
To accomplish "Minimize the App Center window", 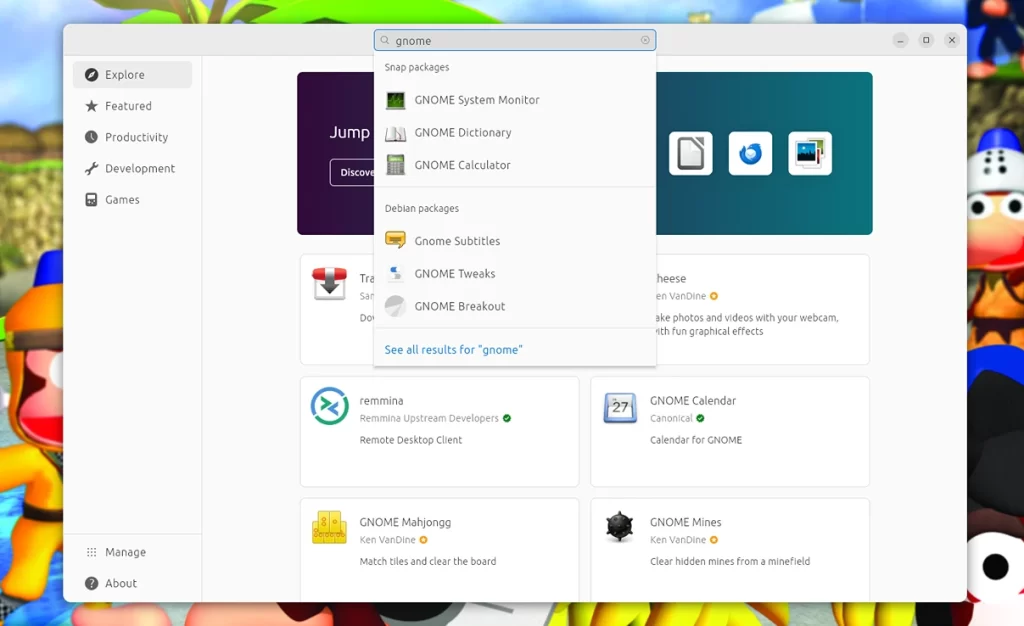I will (900, 40).
